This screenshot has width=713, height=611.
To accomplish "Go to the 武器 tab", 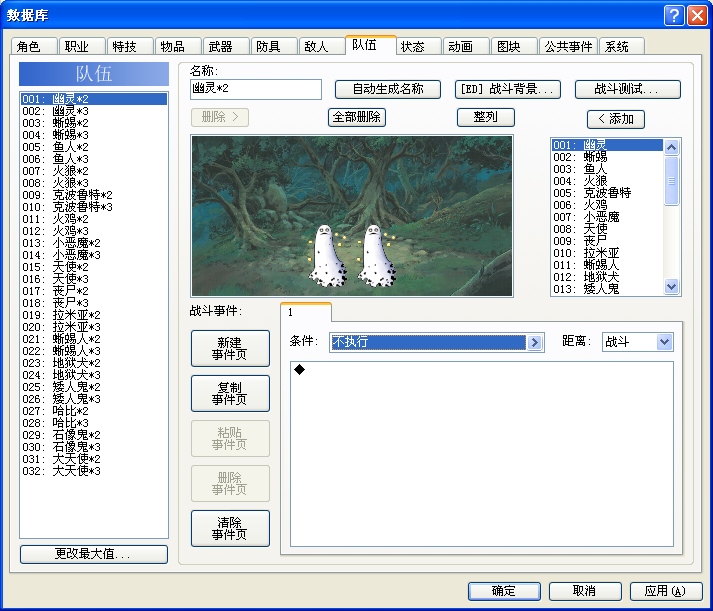I will click(226, 47).
